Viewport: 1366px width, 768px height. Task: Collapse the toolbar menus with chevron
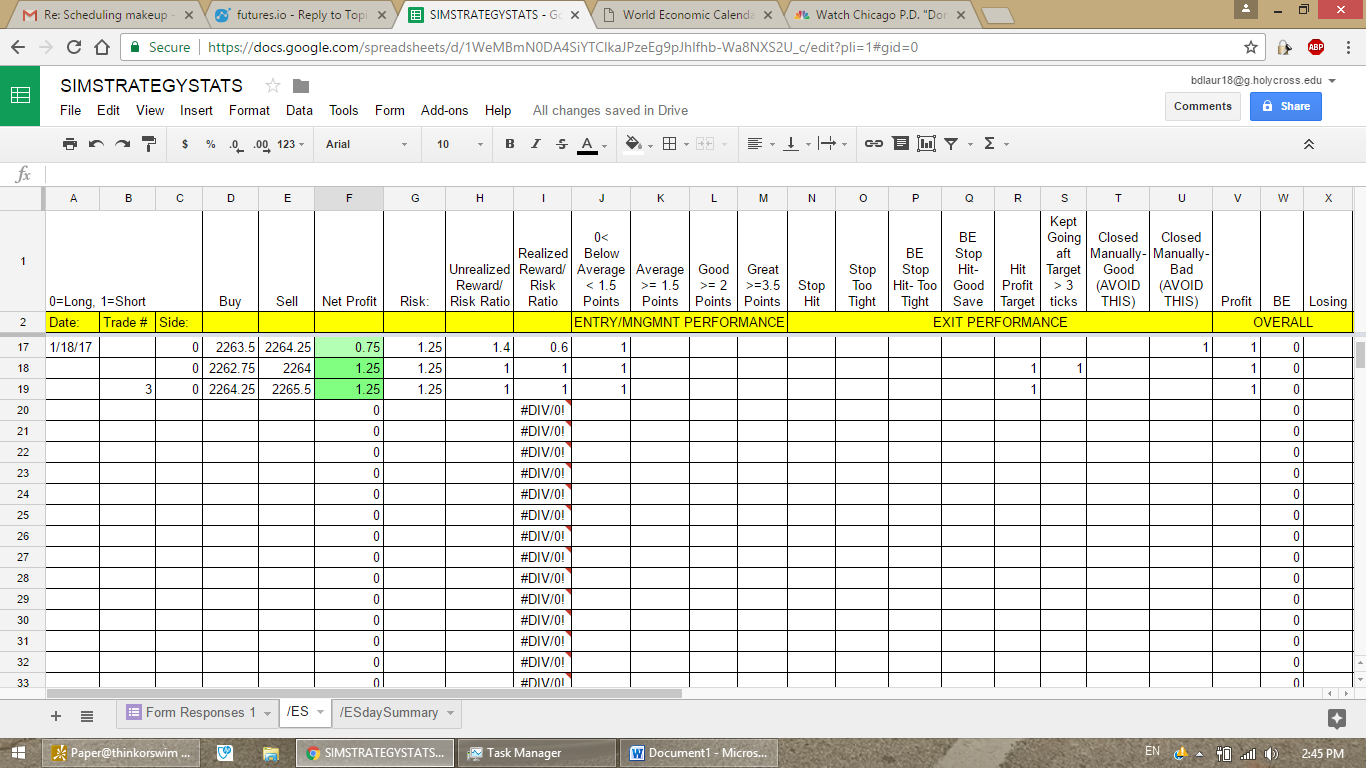1308,144
